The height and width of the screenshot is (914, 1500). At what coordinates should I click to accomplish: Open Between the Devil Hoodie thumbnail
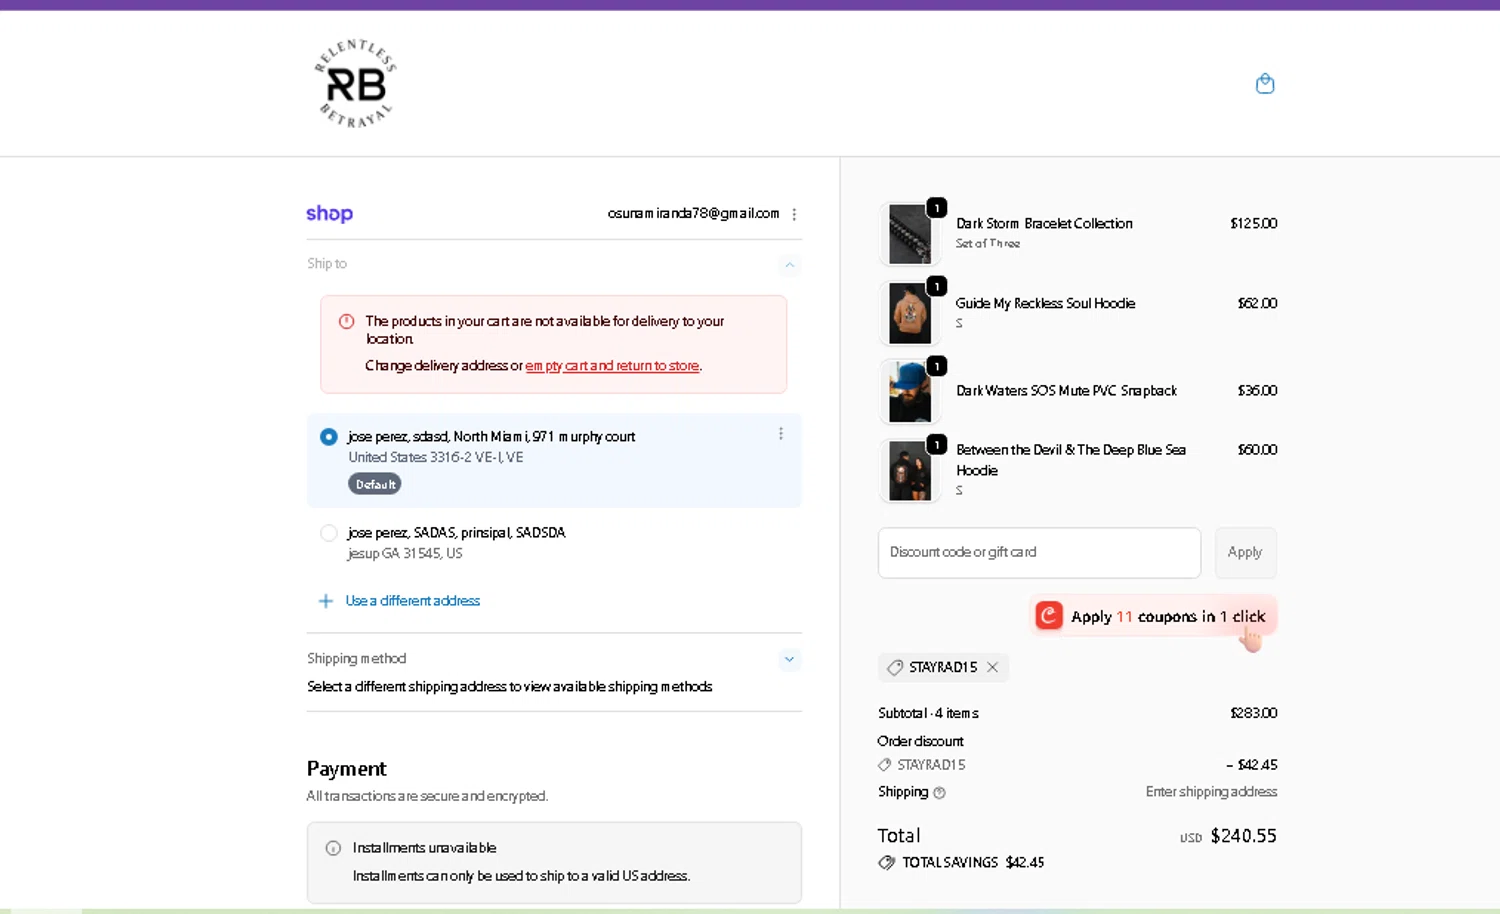910,470
